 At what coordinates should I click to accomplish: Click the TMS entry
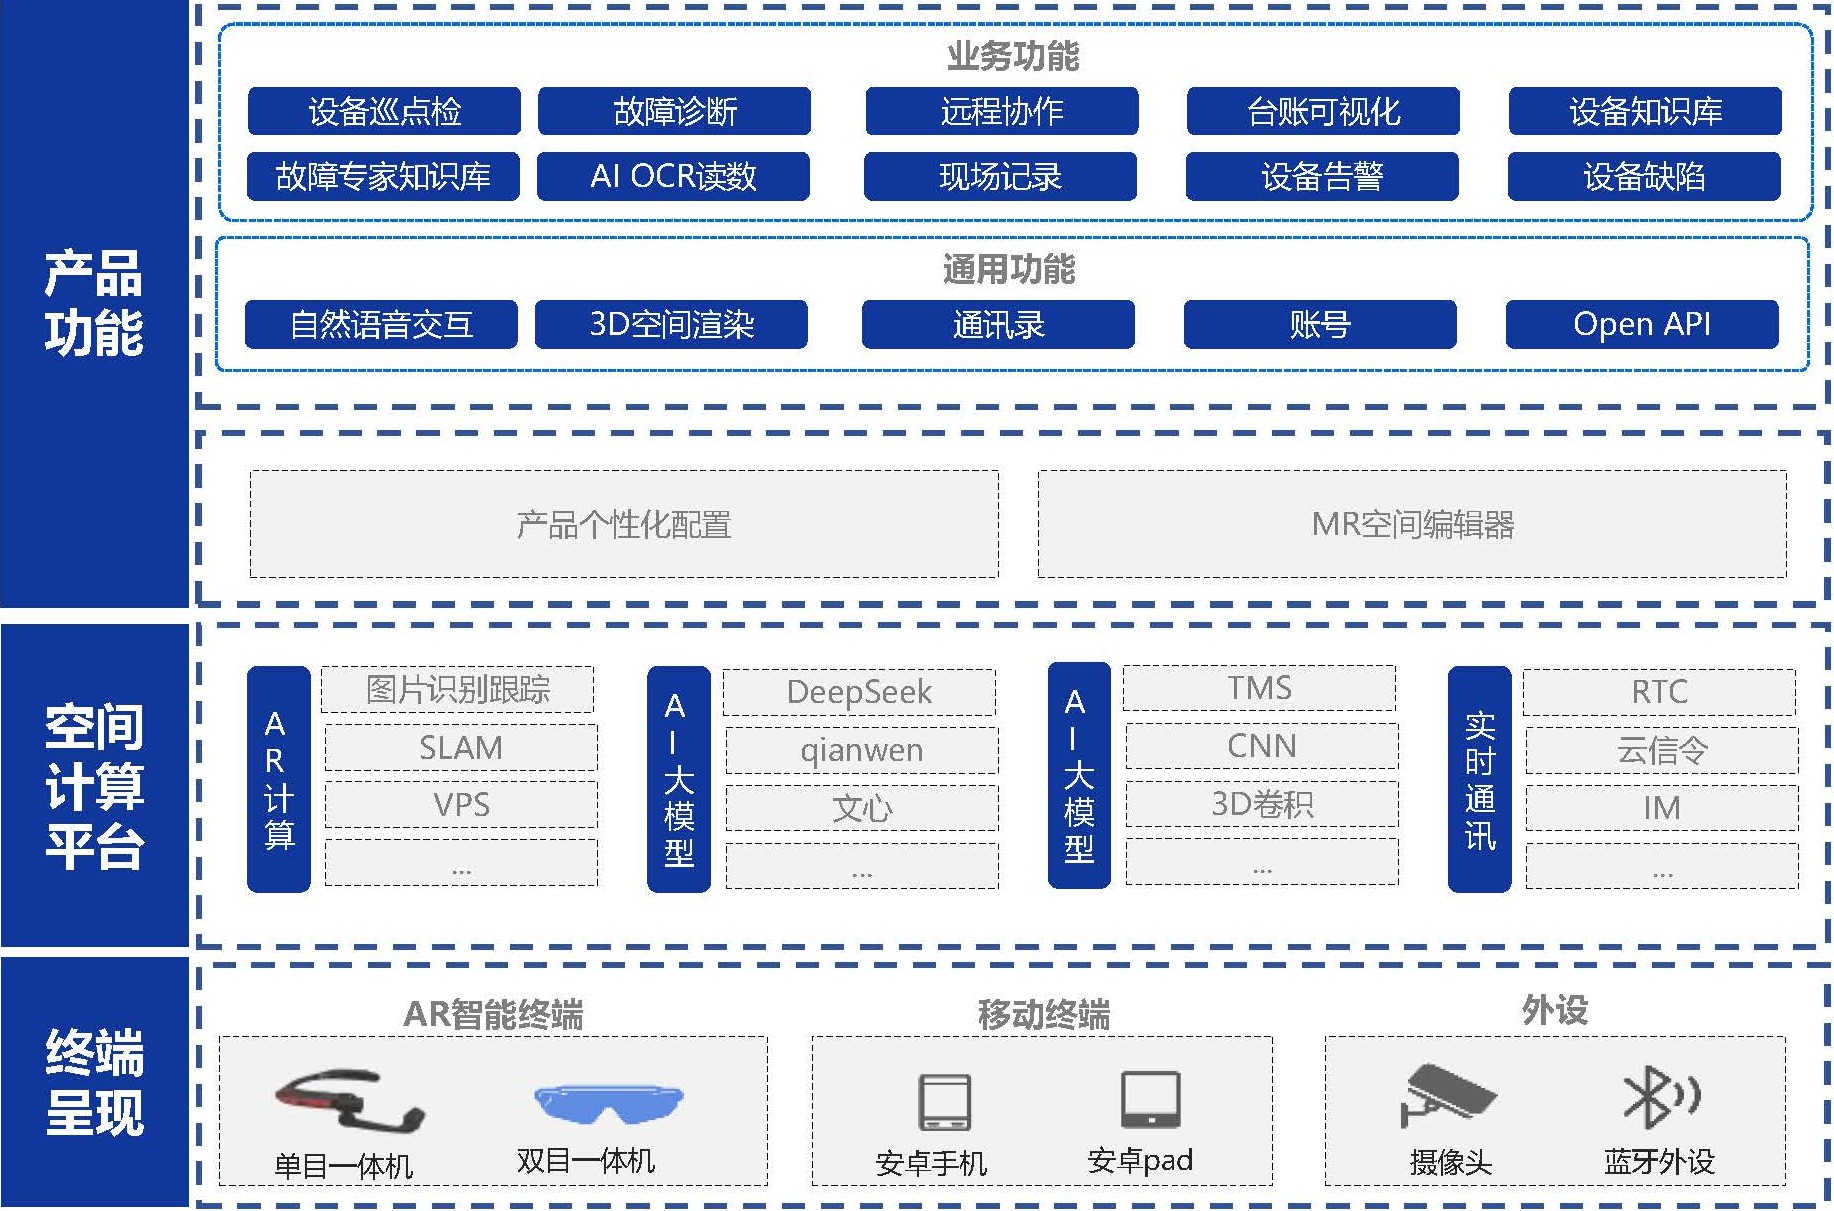1259,688
